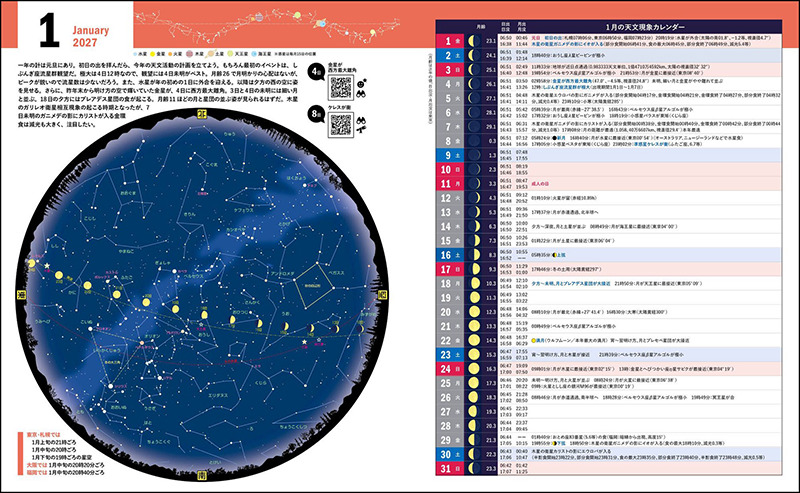
Task: Click the moon age value 23.1 in row 1
Action: (491, 41)
